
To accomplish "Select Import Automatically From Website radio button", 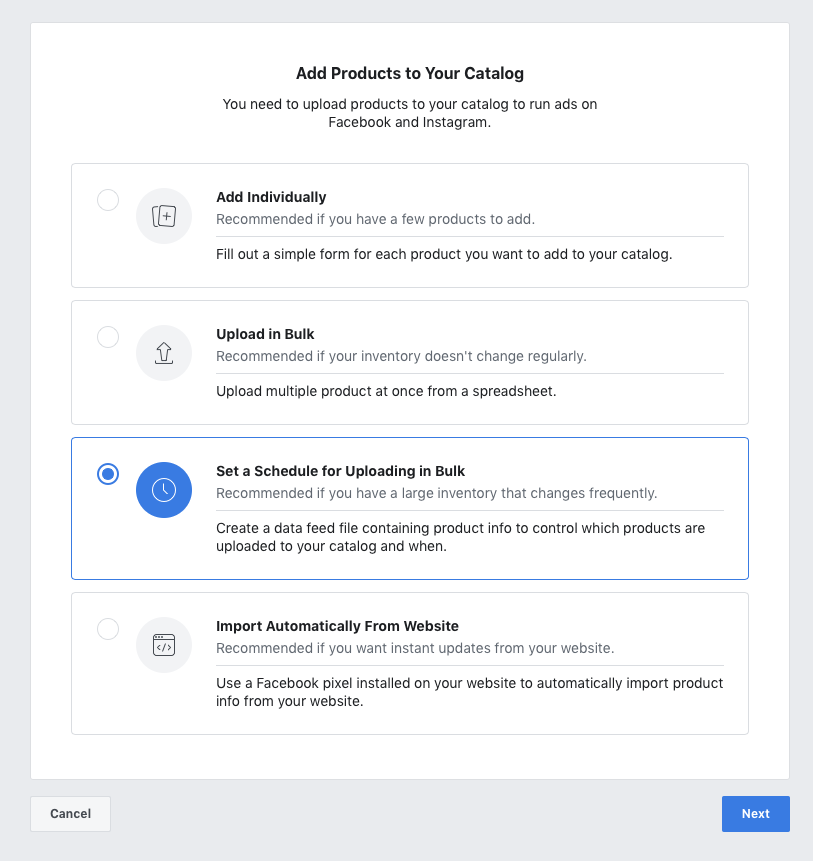I will [x=108, y=629].
